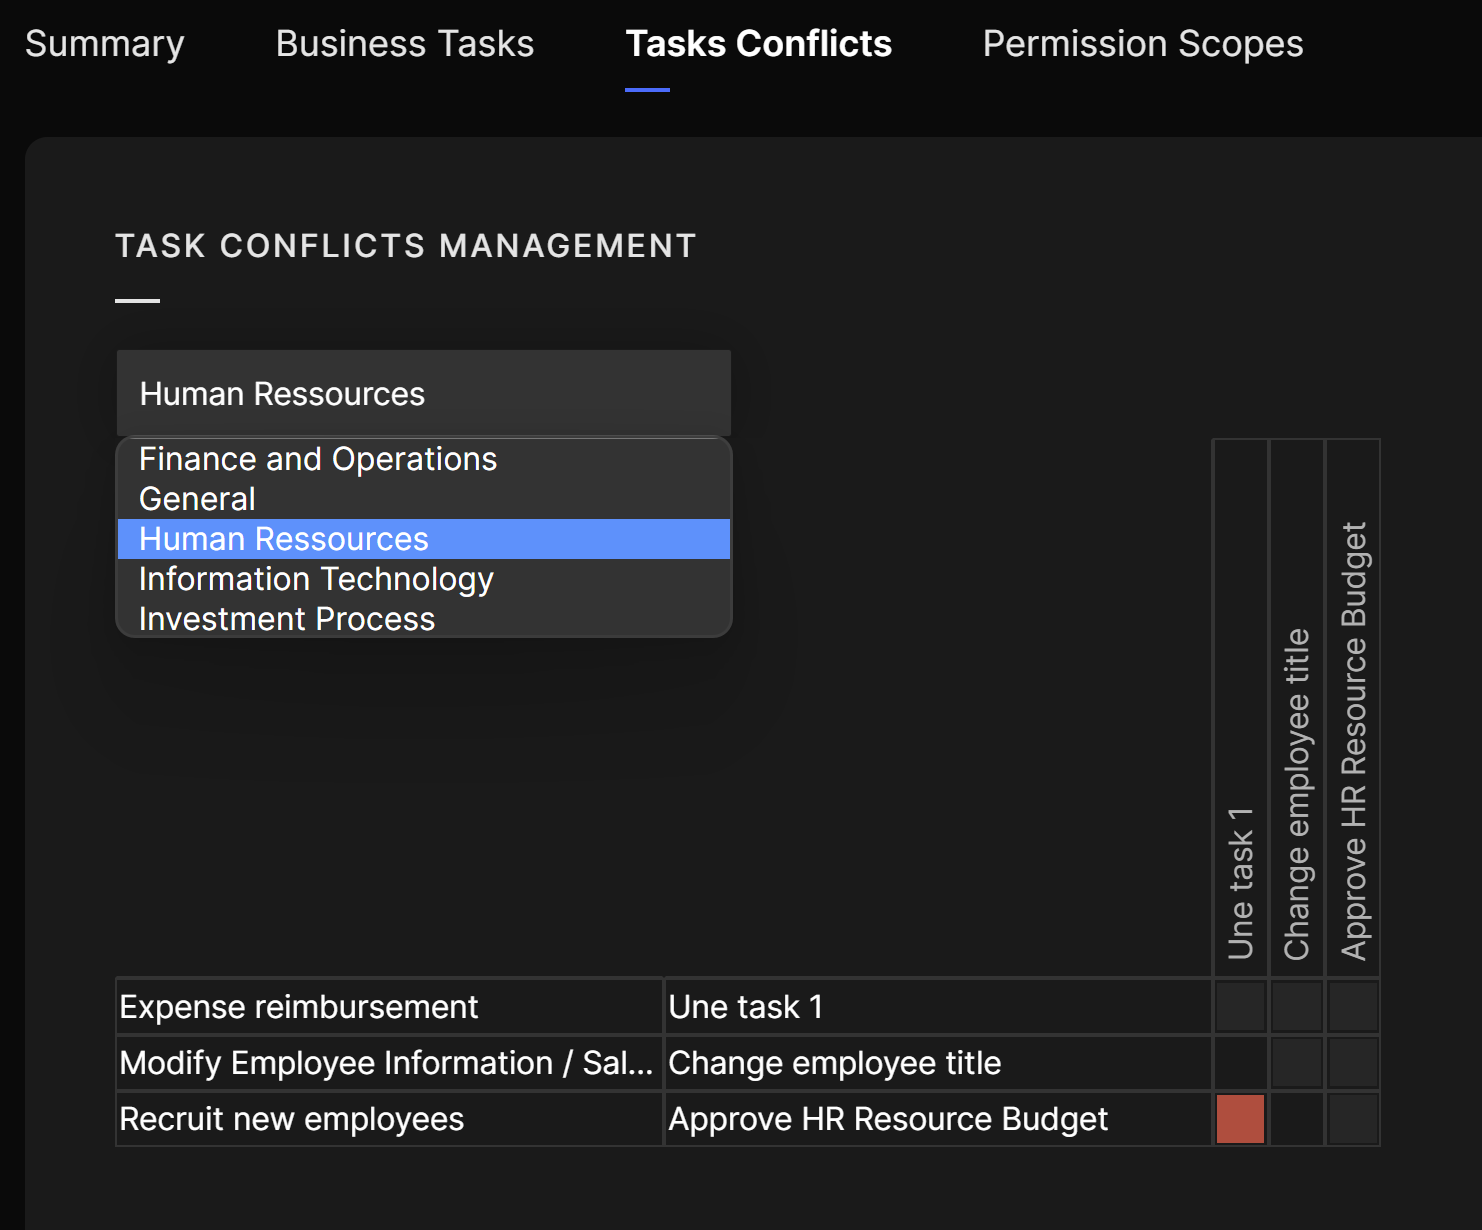This screenshot has height=1230, width=1482.
Task: Click the red conflict cell in the matrix
Action: [1240, 1119]
